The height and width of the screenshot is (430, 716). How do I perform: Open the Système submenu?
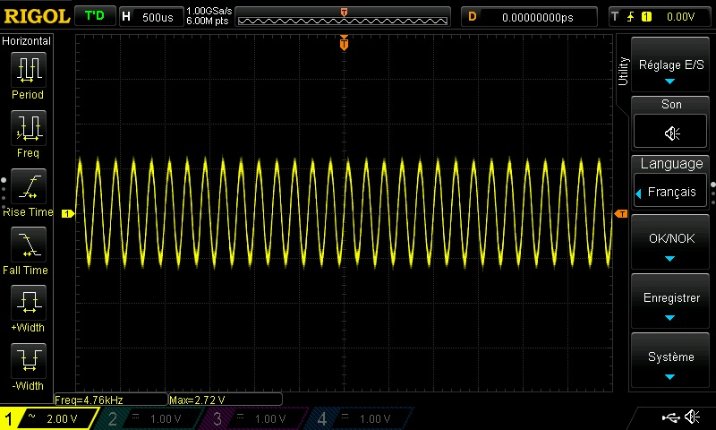tap(670, 361)
